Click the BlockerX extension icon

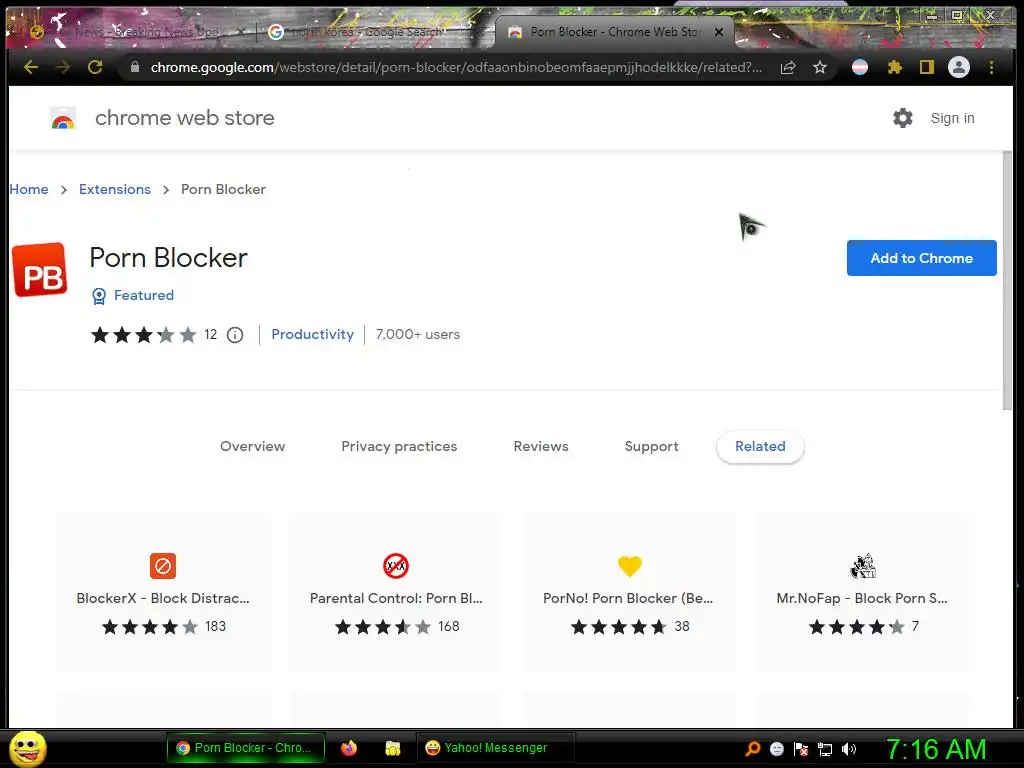tap(163, 566)
